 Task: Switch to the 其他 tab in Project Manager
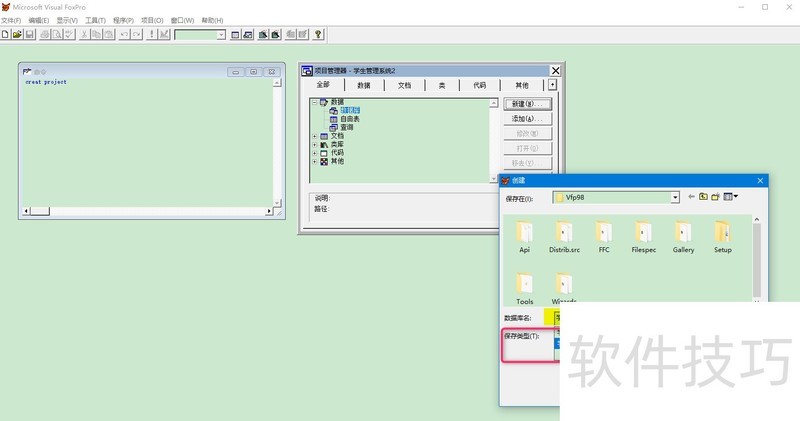pyautogui.click(x=521, y=85)
